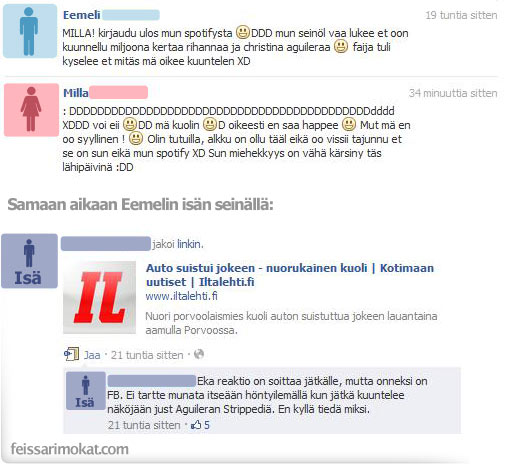Click the post's 21 tuntia sitten timestamp
The image size is (506, 465).
coord(147,355)
